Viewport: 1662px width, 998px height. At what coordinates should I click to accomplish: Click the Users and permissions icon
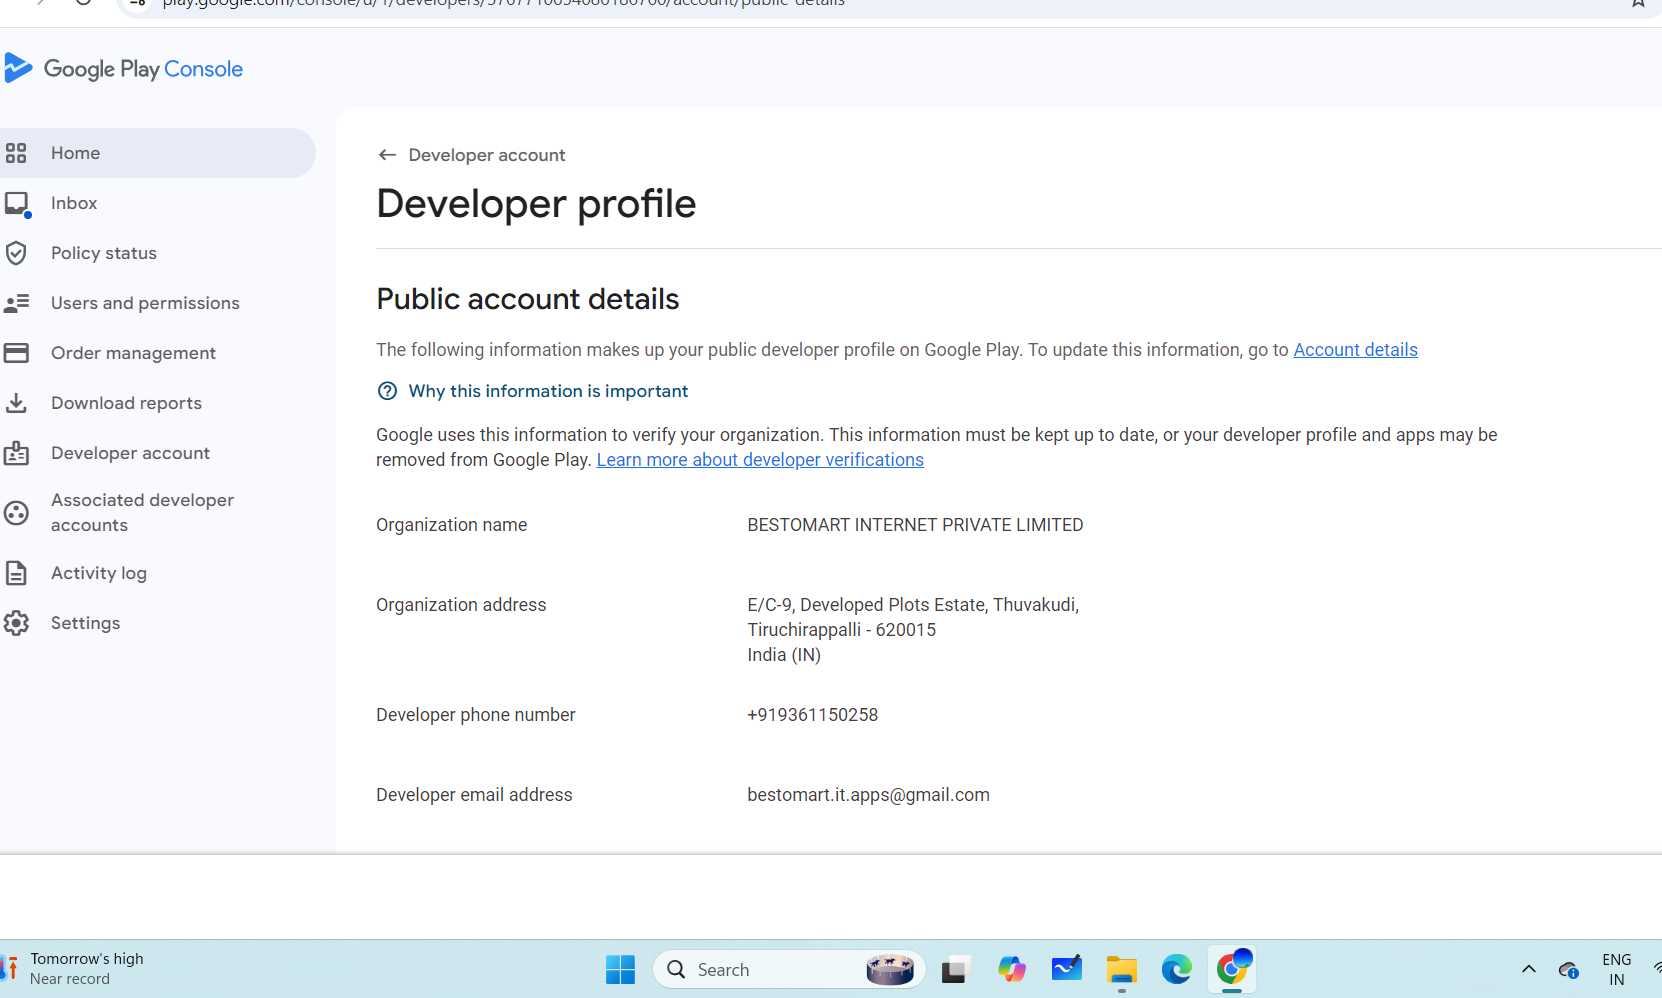16,303
